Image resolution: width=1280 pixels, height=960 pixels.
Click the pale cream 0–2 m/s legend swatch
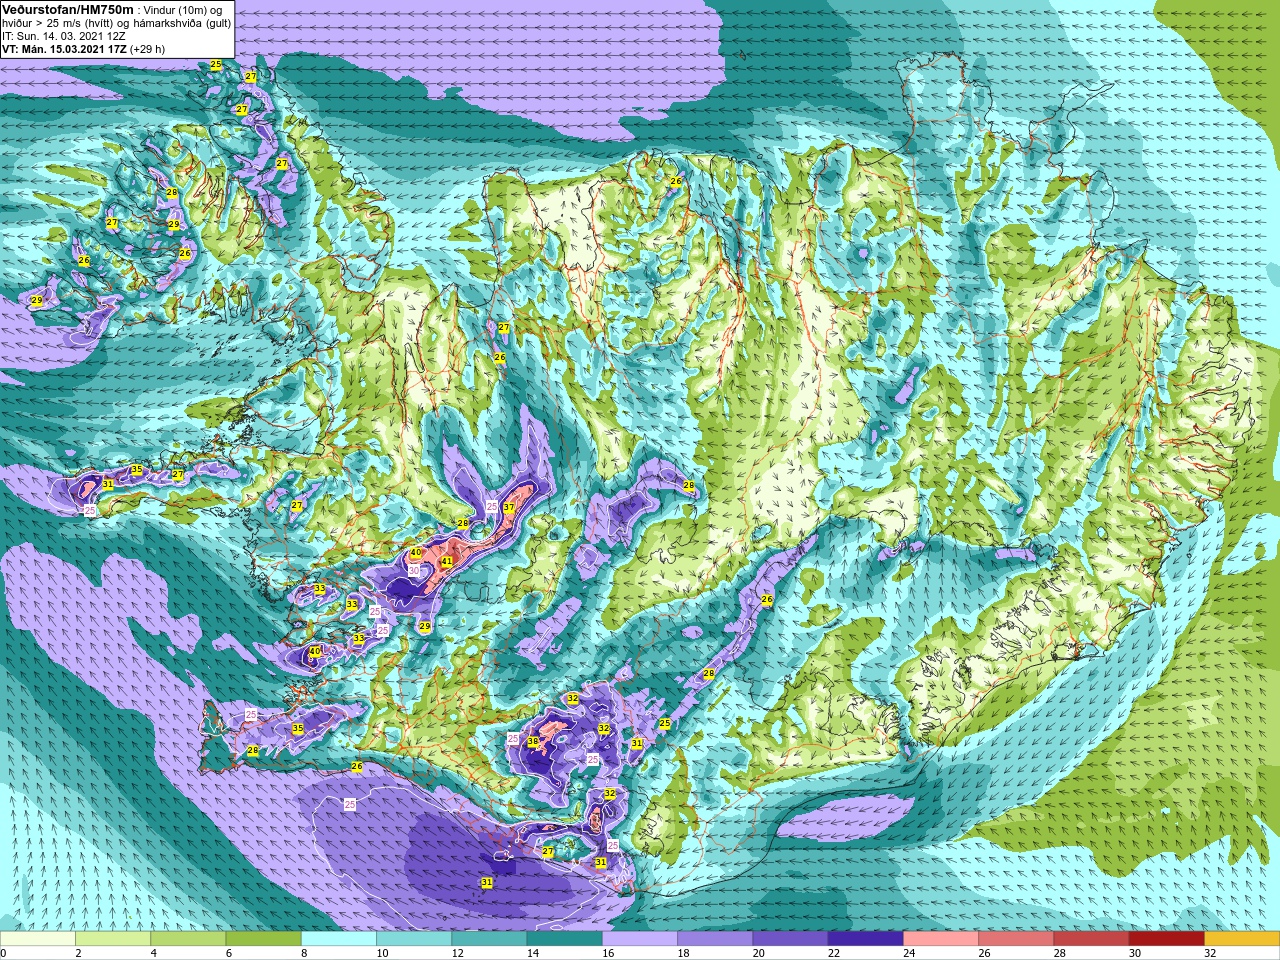click(x=38, y=939)
